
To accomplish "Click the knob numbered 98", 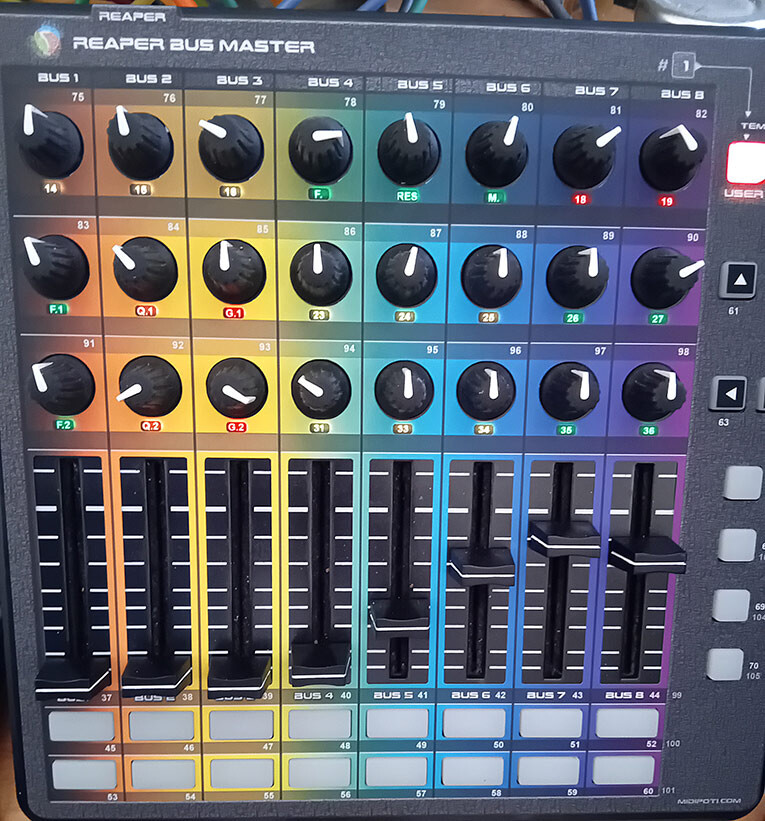I will point(653,392).
